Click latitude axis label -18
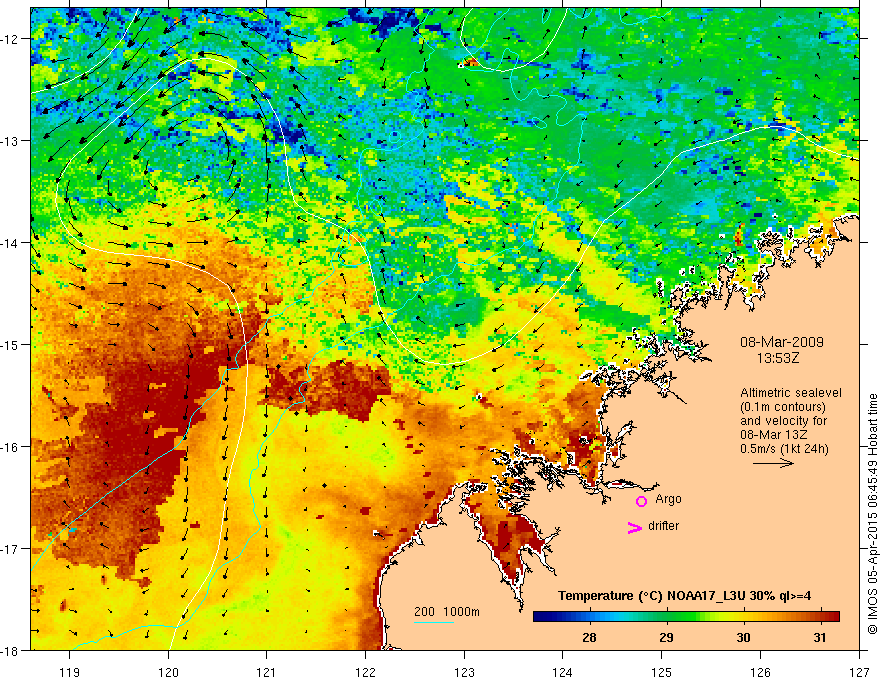The width and height of the screenshot is (880, 680). 10,651
